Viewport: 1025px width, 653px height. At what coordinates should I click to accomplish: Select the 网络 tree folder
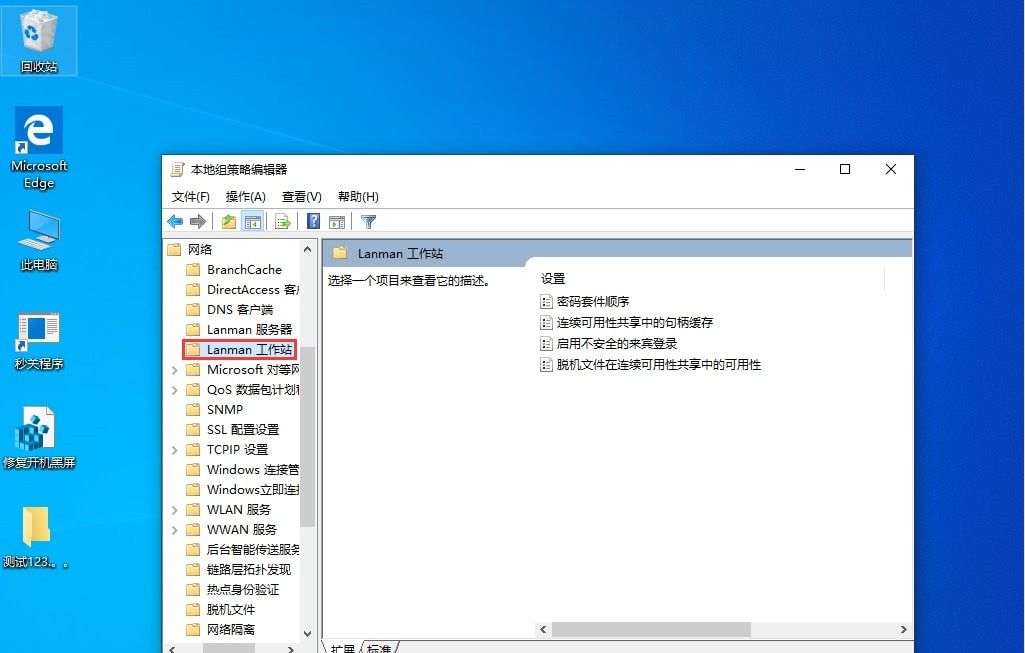199,249
